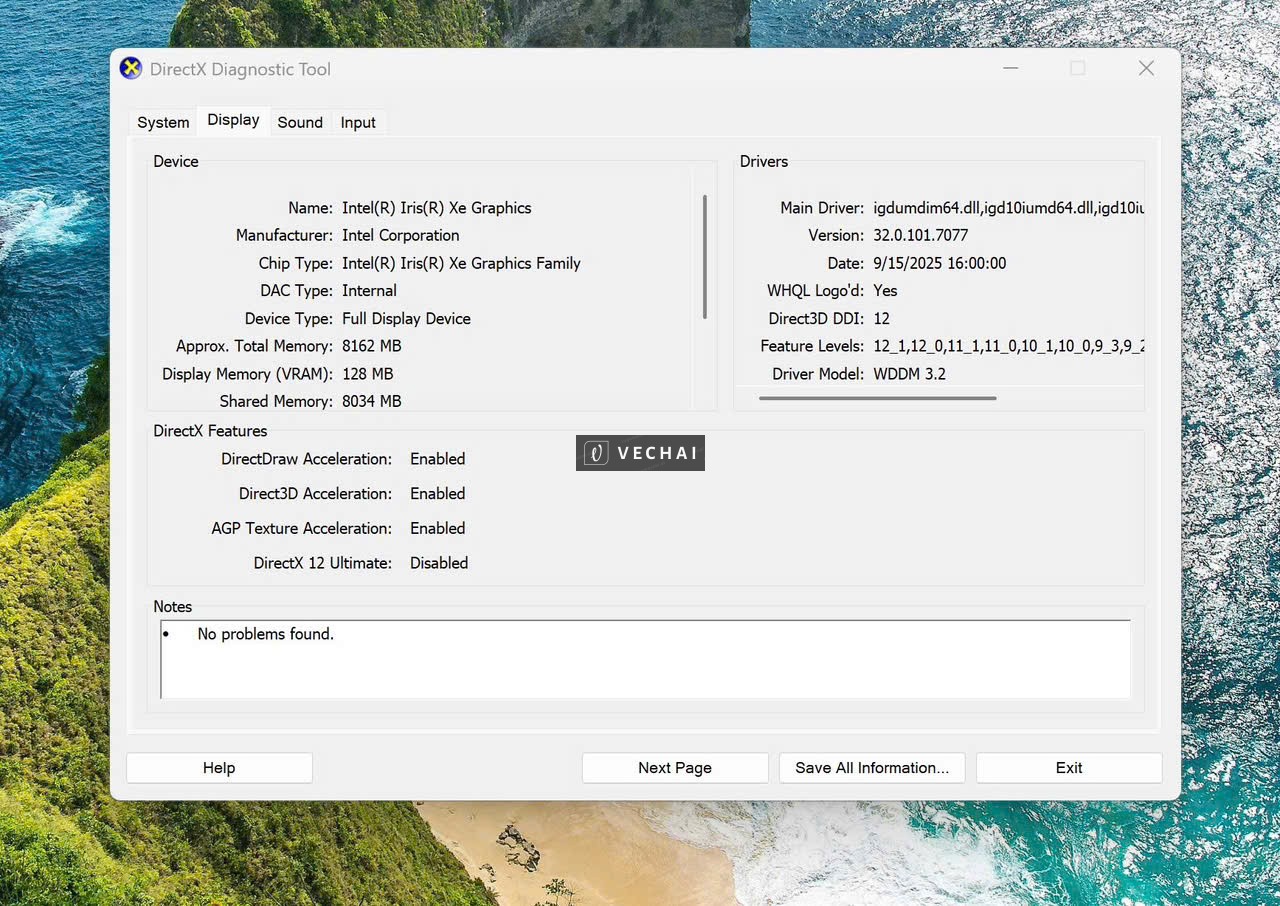1280x906 pixels.
Task: Open the Sound tab
Action: 300,122
